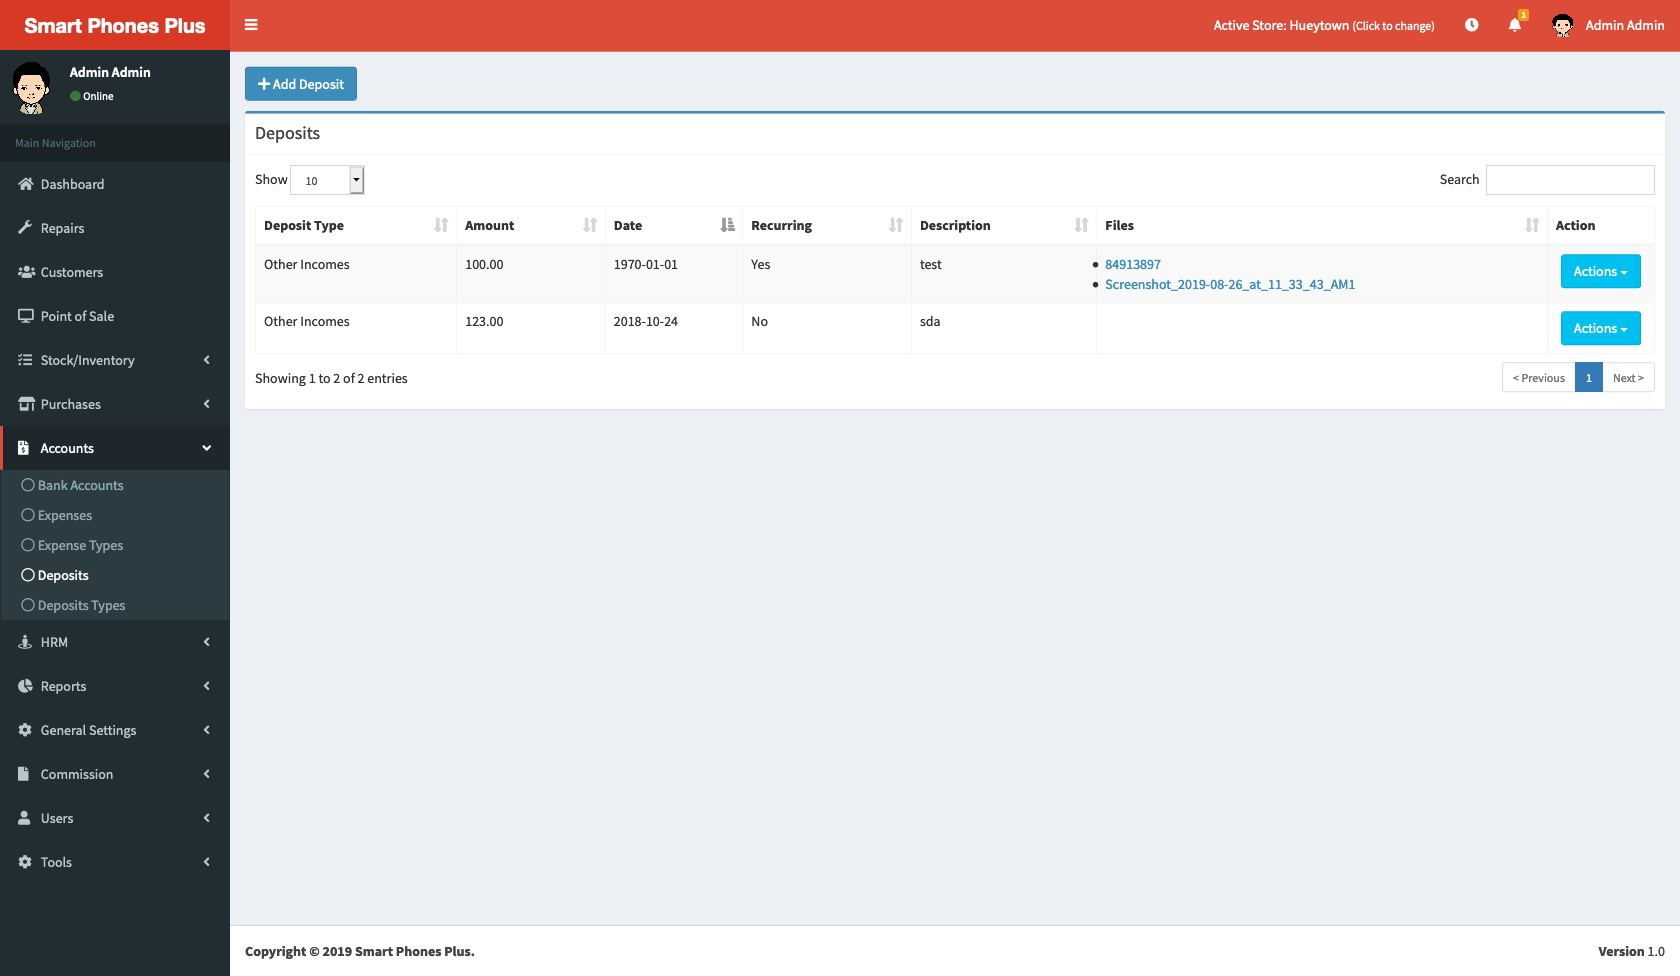Click the Users person icon
The width and height of the screenshot is (1680, 976).
pyautogui.click(x=25, y=818)
